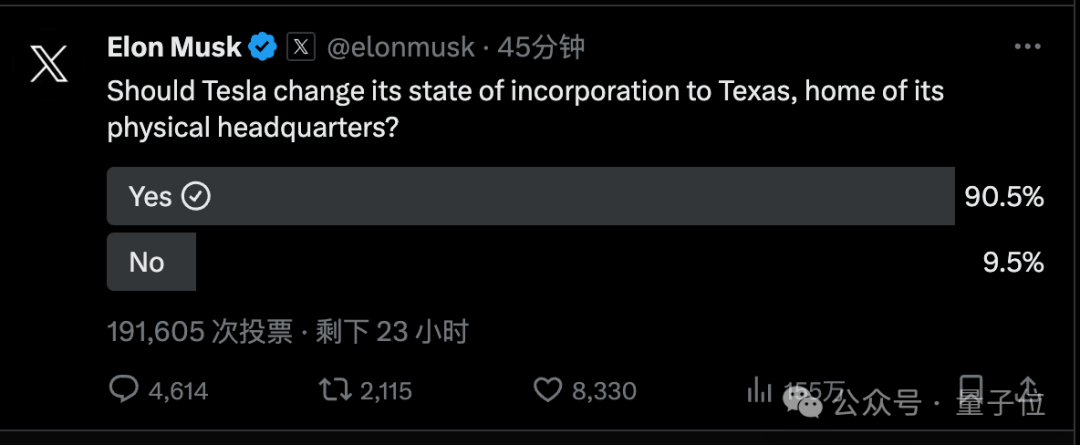Viewport: 1080px width, 445px height.
Task: Open the Elon Musk profile name link
Action: pos(174,46)
